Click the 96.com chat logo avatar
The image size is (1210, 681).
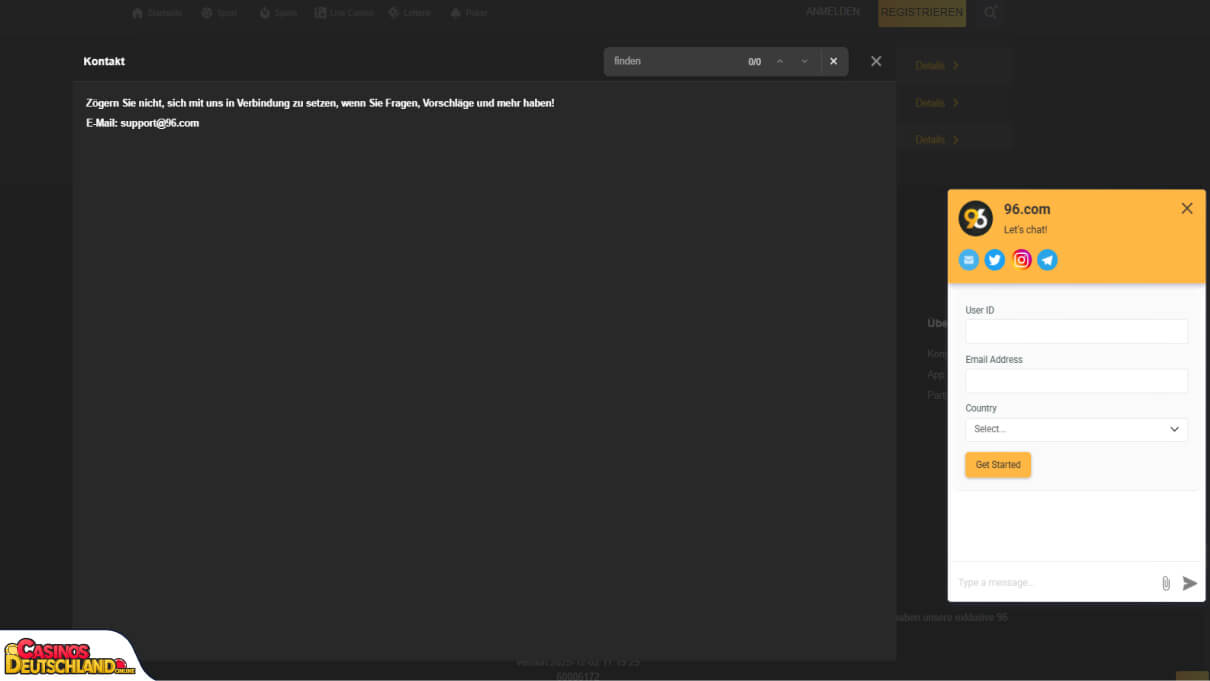(975, 218)
